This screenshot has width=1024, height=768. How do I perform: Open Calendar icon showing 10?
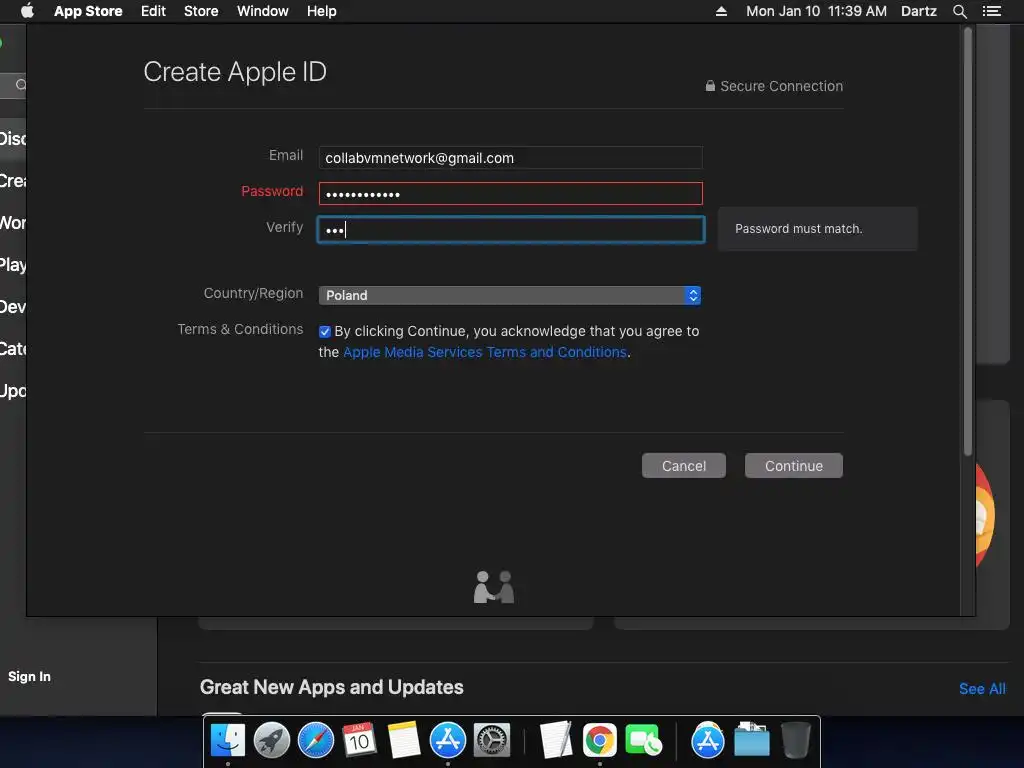point(359,741)
